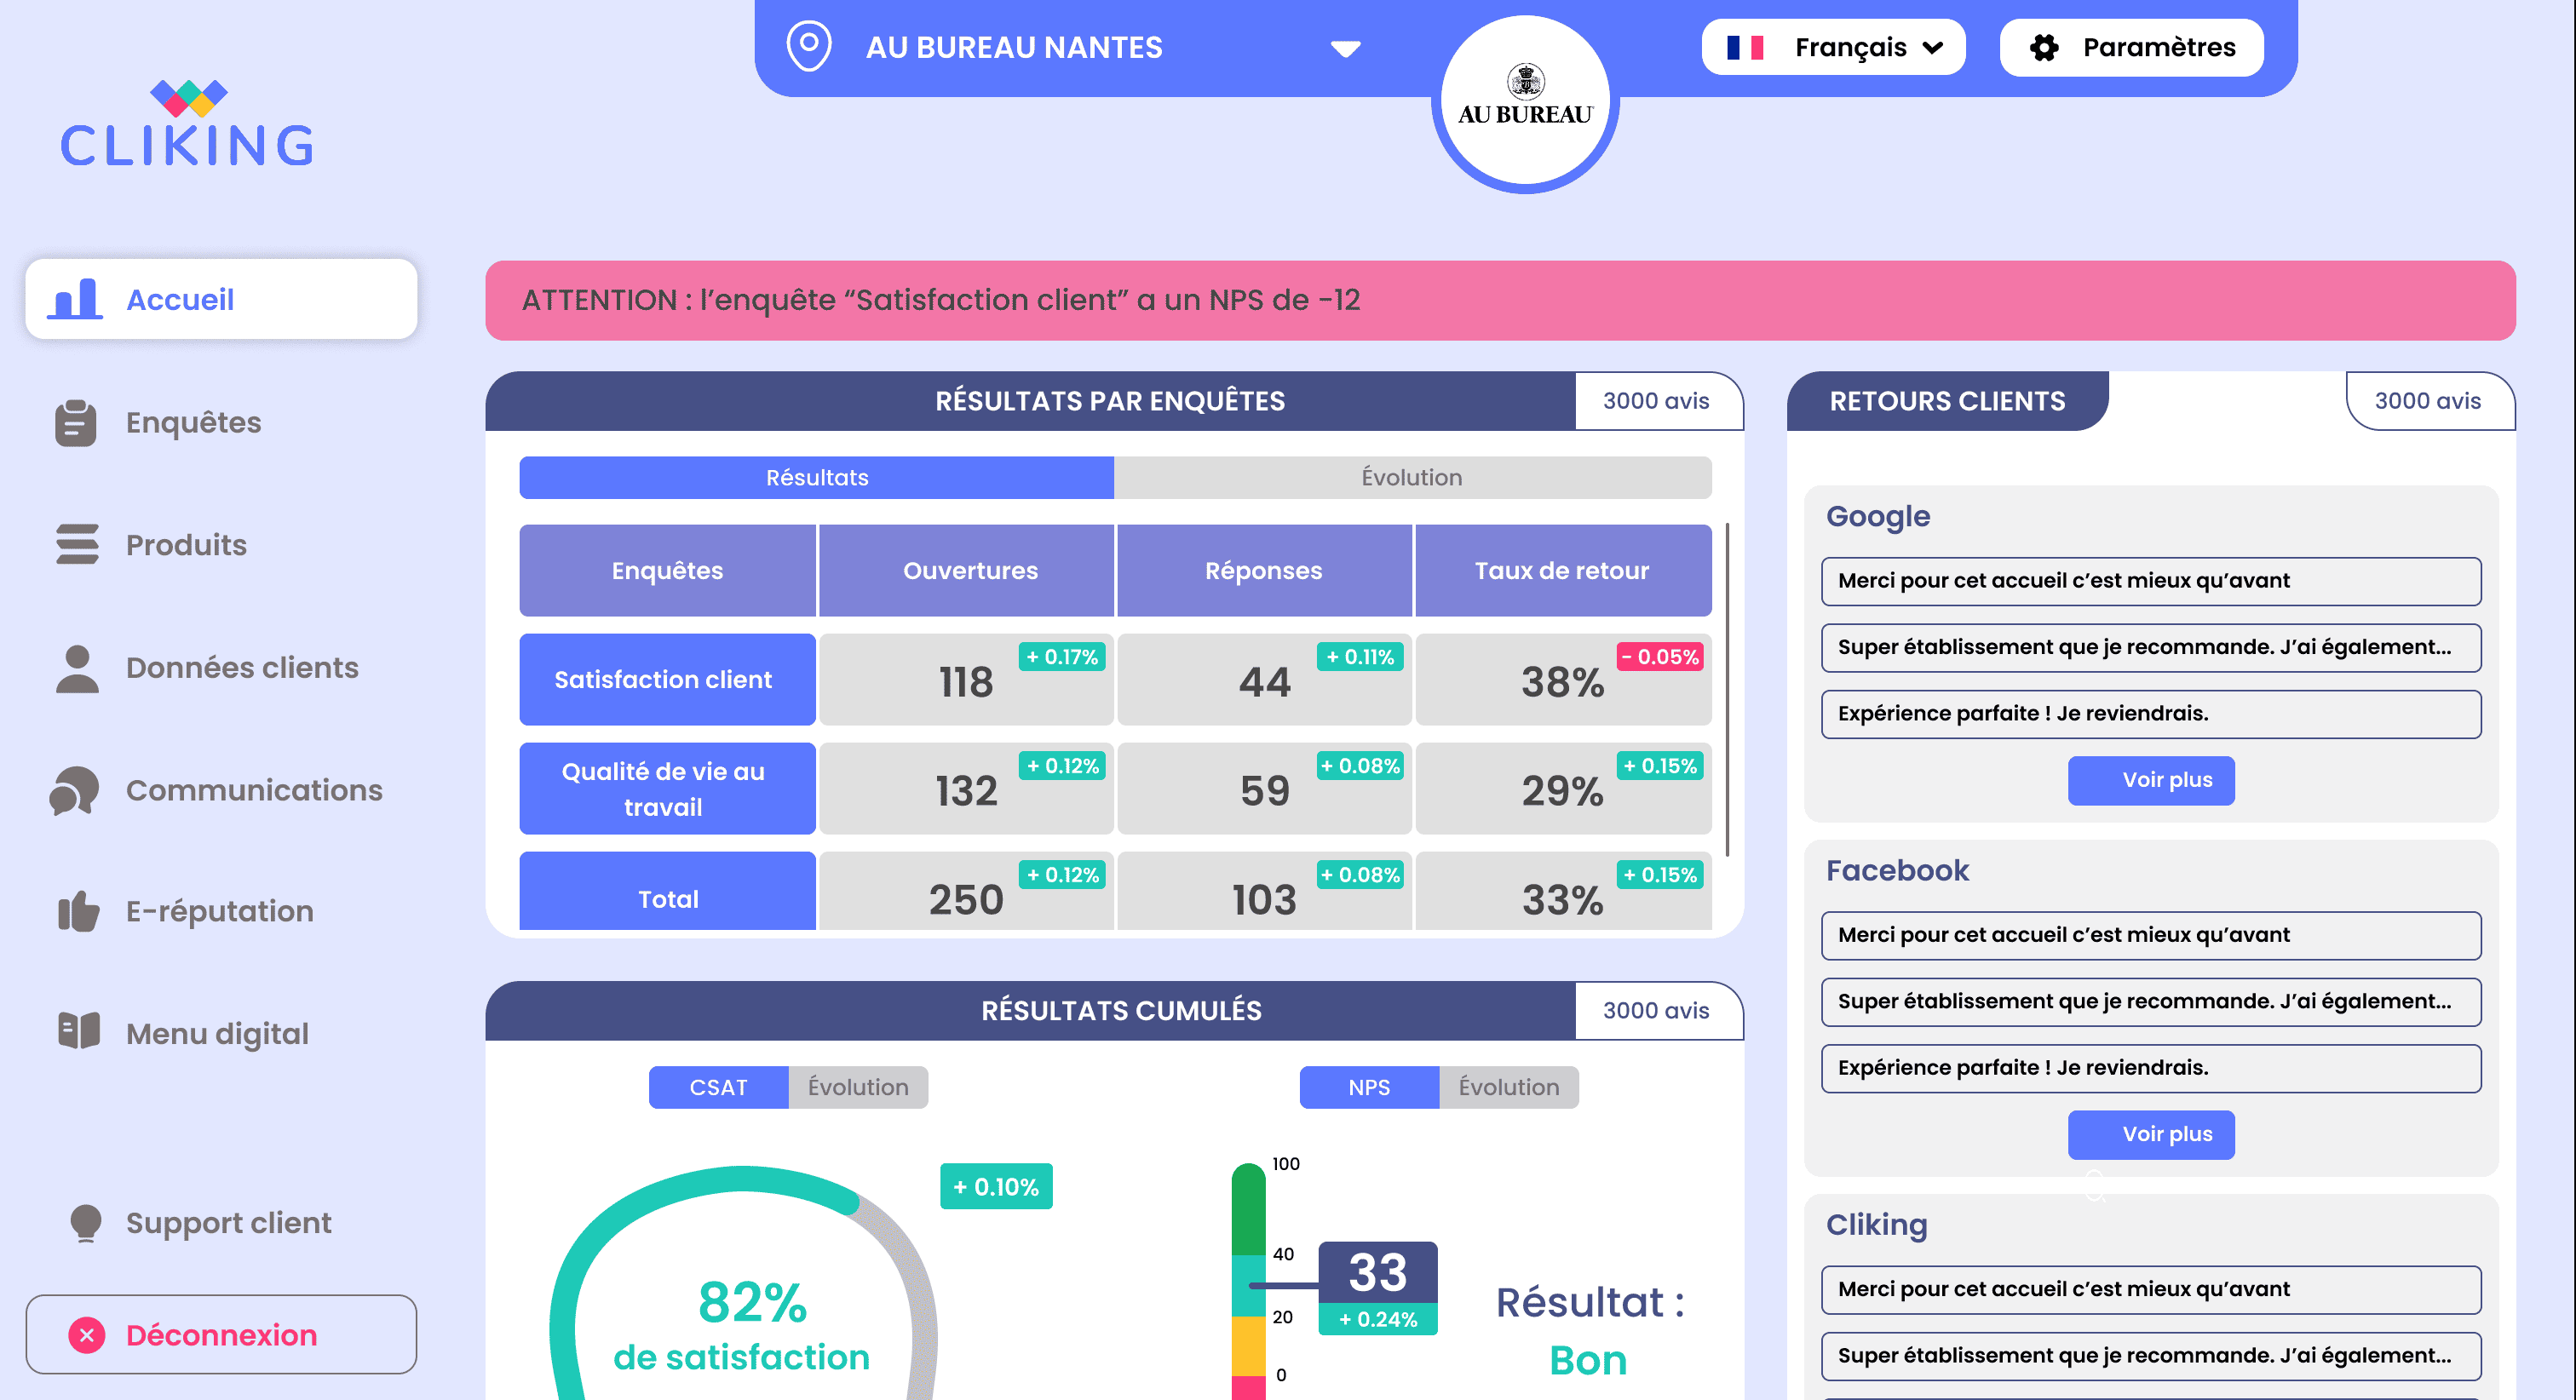Open Google review 'Expérience parfaite'
This screenshot has height=1400, width=2576.
click(x=2151, y=713)
